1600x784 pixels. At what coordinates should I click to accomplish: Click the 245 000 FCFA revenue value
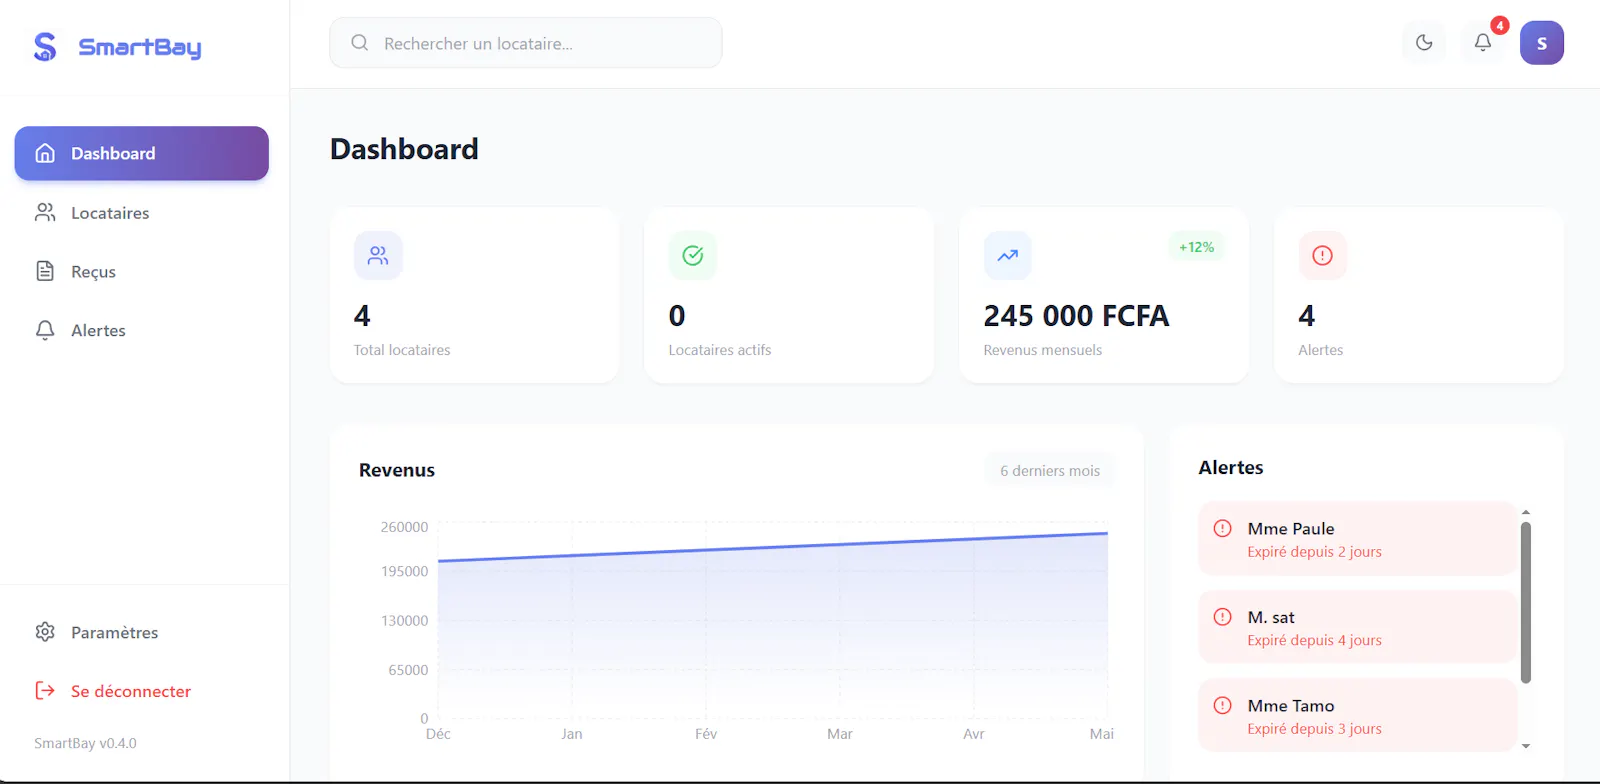tap(1076, 316)
